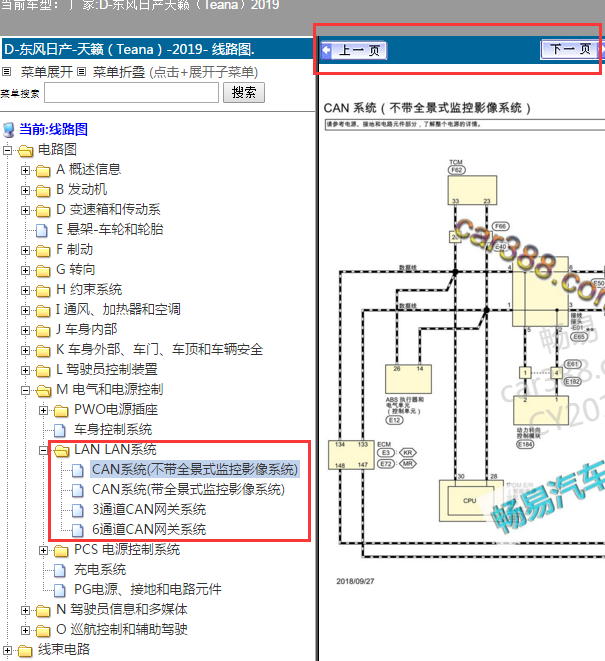605x661 pixels.
Task: Expand the J 车身内部 folder
Action: click(x=25, y=330)
